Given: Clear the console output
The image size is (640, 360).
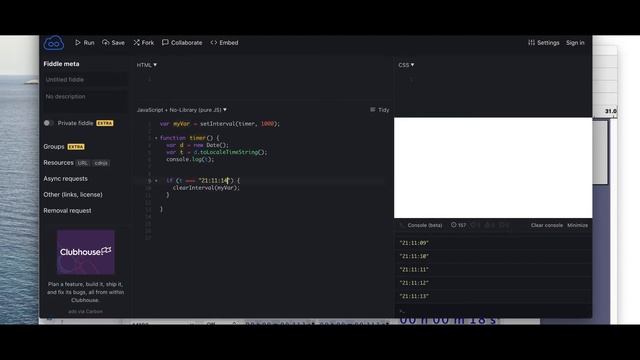Looking at the screenshot, I should (x=547, y=225).
